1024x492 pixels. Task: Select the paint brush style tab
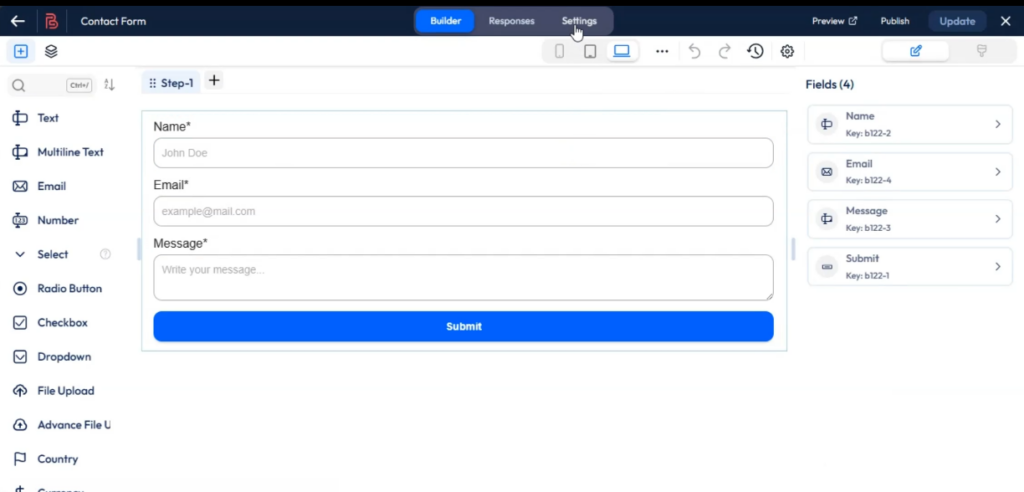coord(981,51)
